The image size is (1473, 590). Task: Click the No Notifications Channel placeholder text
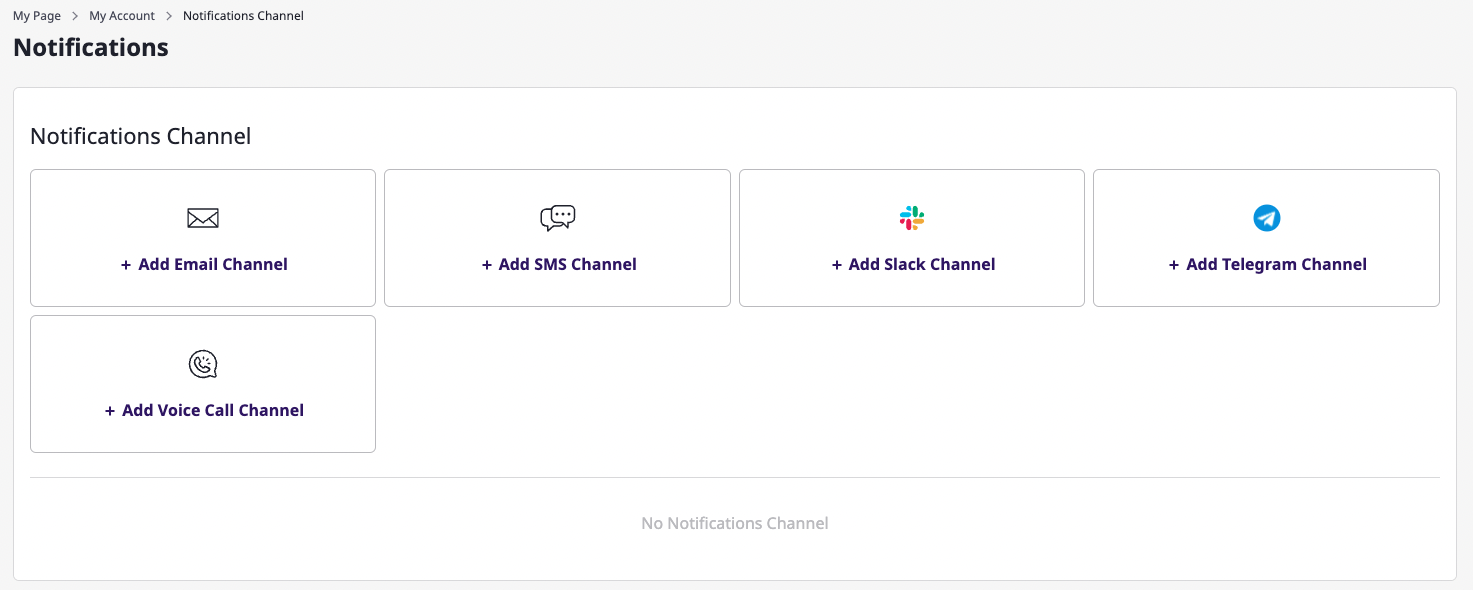pyautogui.click(x=735, y=523)
